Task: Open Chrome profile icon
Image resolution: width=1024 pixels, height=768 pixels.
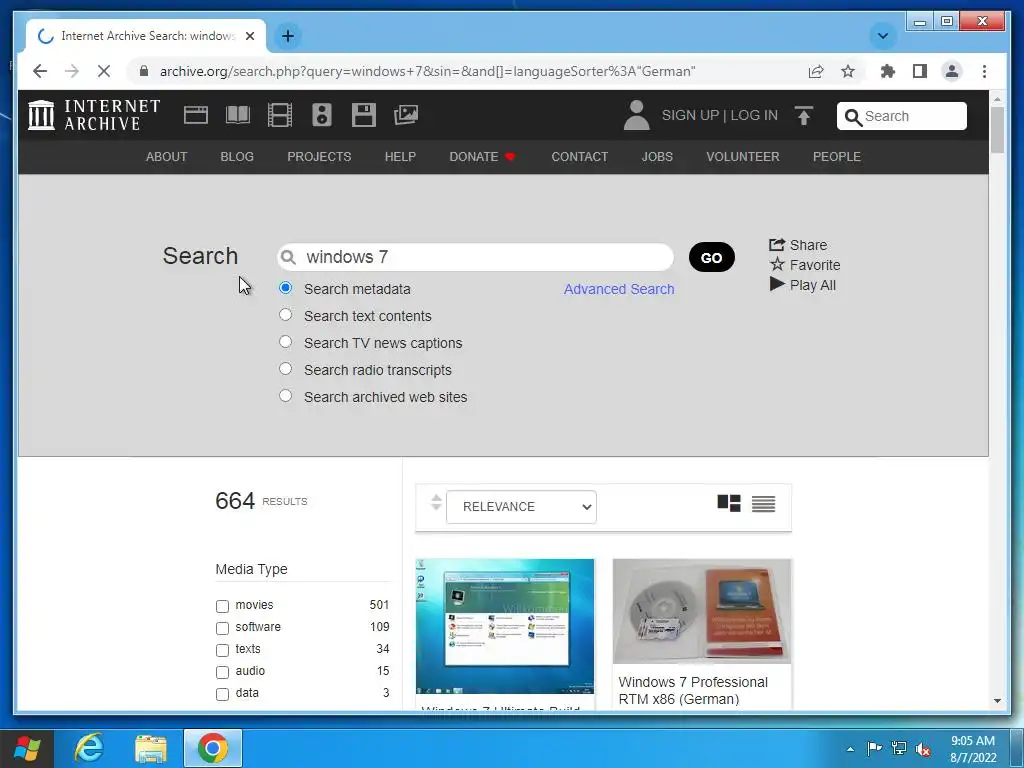Action: tap(952, 71)
